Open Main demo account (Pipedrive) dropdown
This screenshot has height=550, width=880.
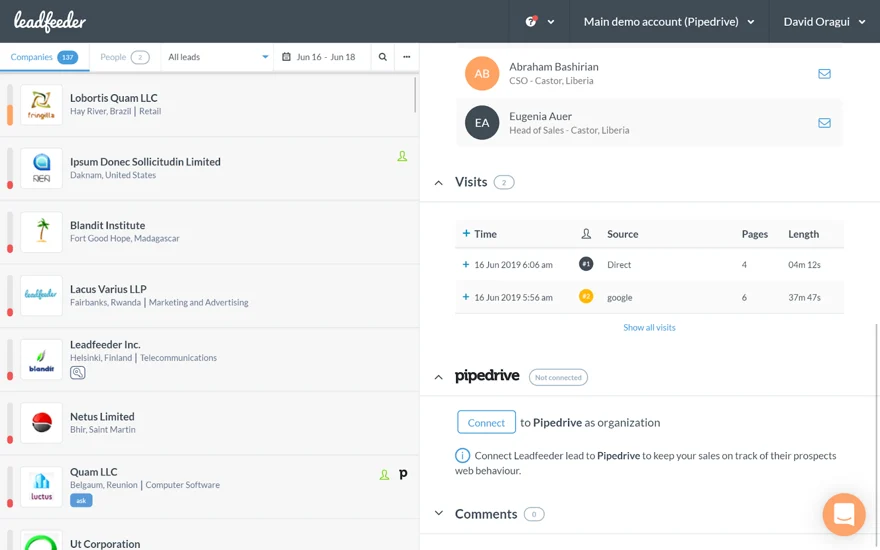(x=668, y=22)
